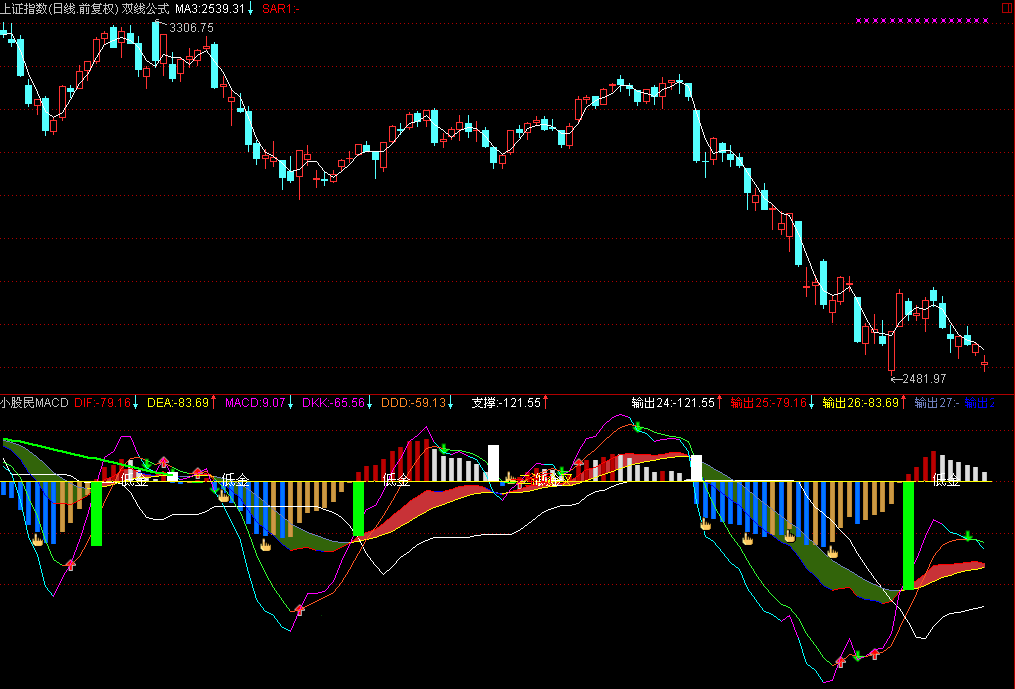The image size is (1015, 689).
Task: Click the tall white bar in the chart middle
Action: [493, 463]
